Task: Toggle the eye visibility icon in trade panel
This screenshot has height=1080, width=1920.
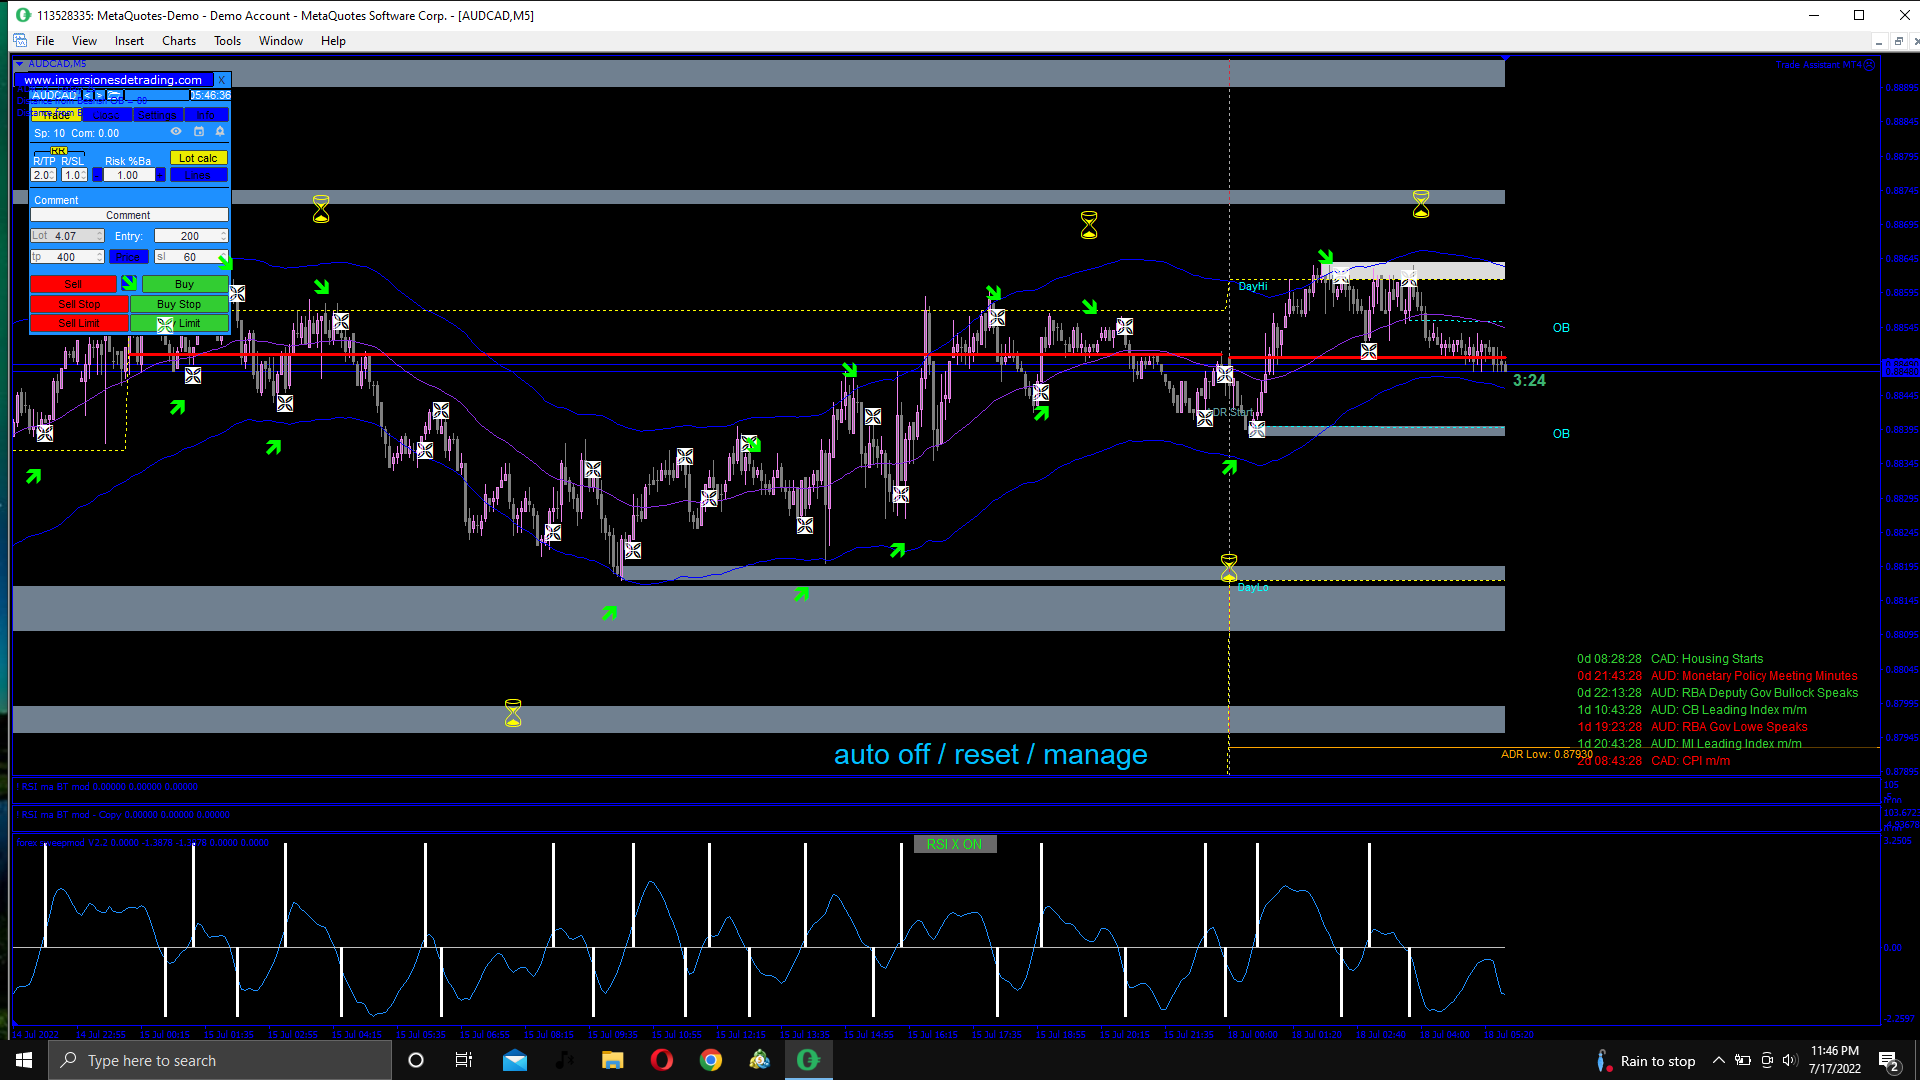Action: click(x=176, y=131)
